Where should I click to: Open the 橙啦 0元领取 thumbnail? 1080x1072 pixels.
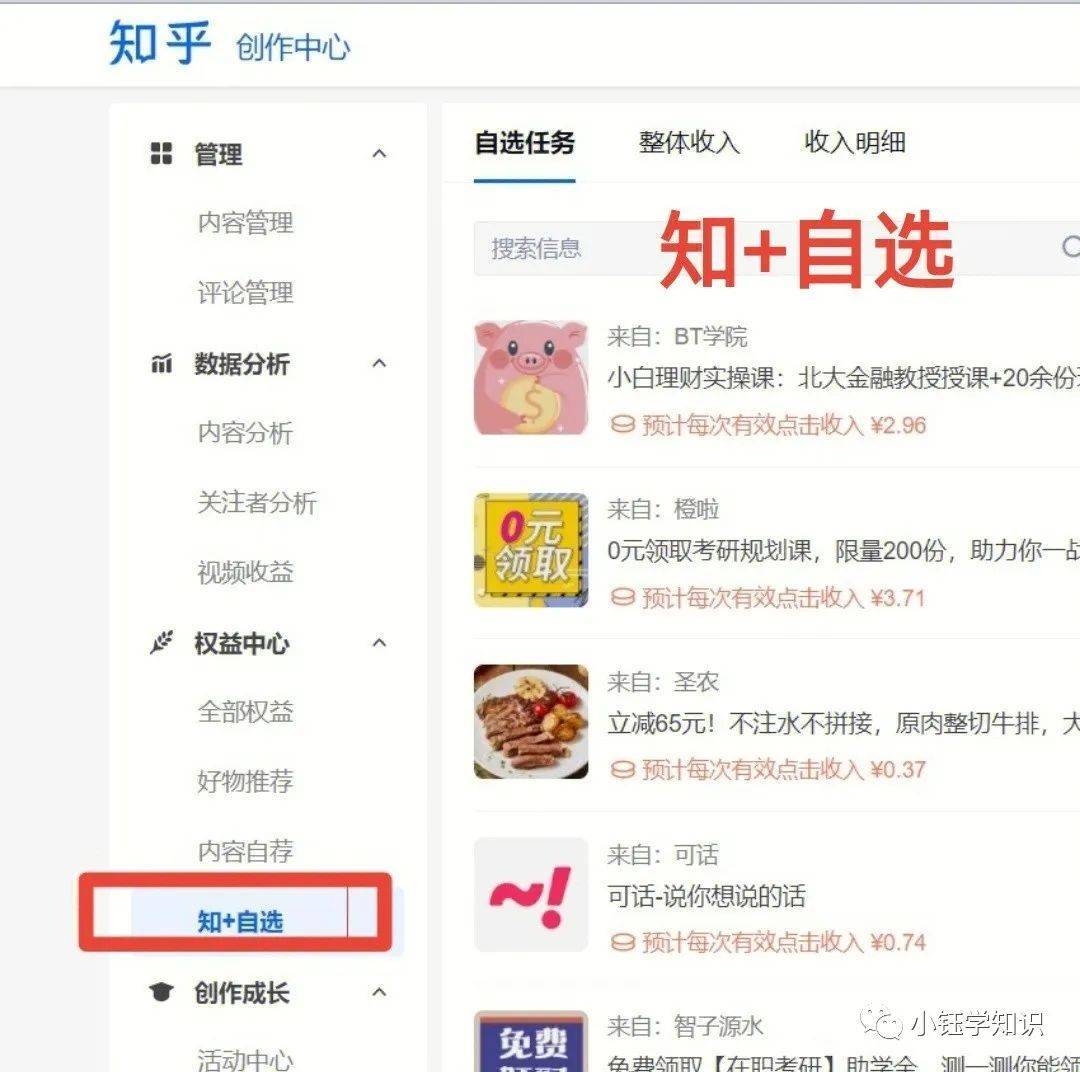point(531,550)
